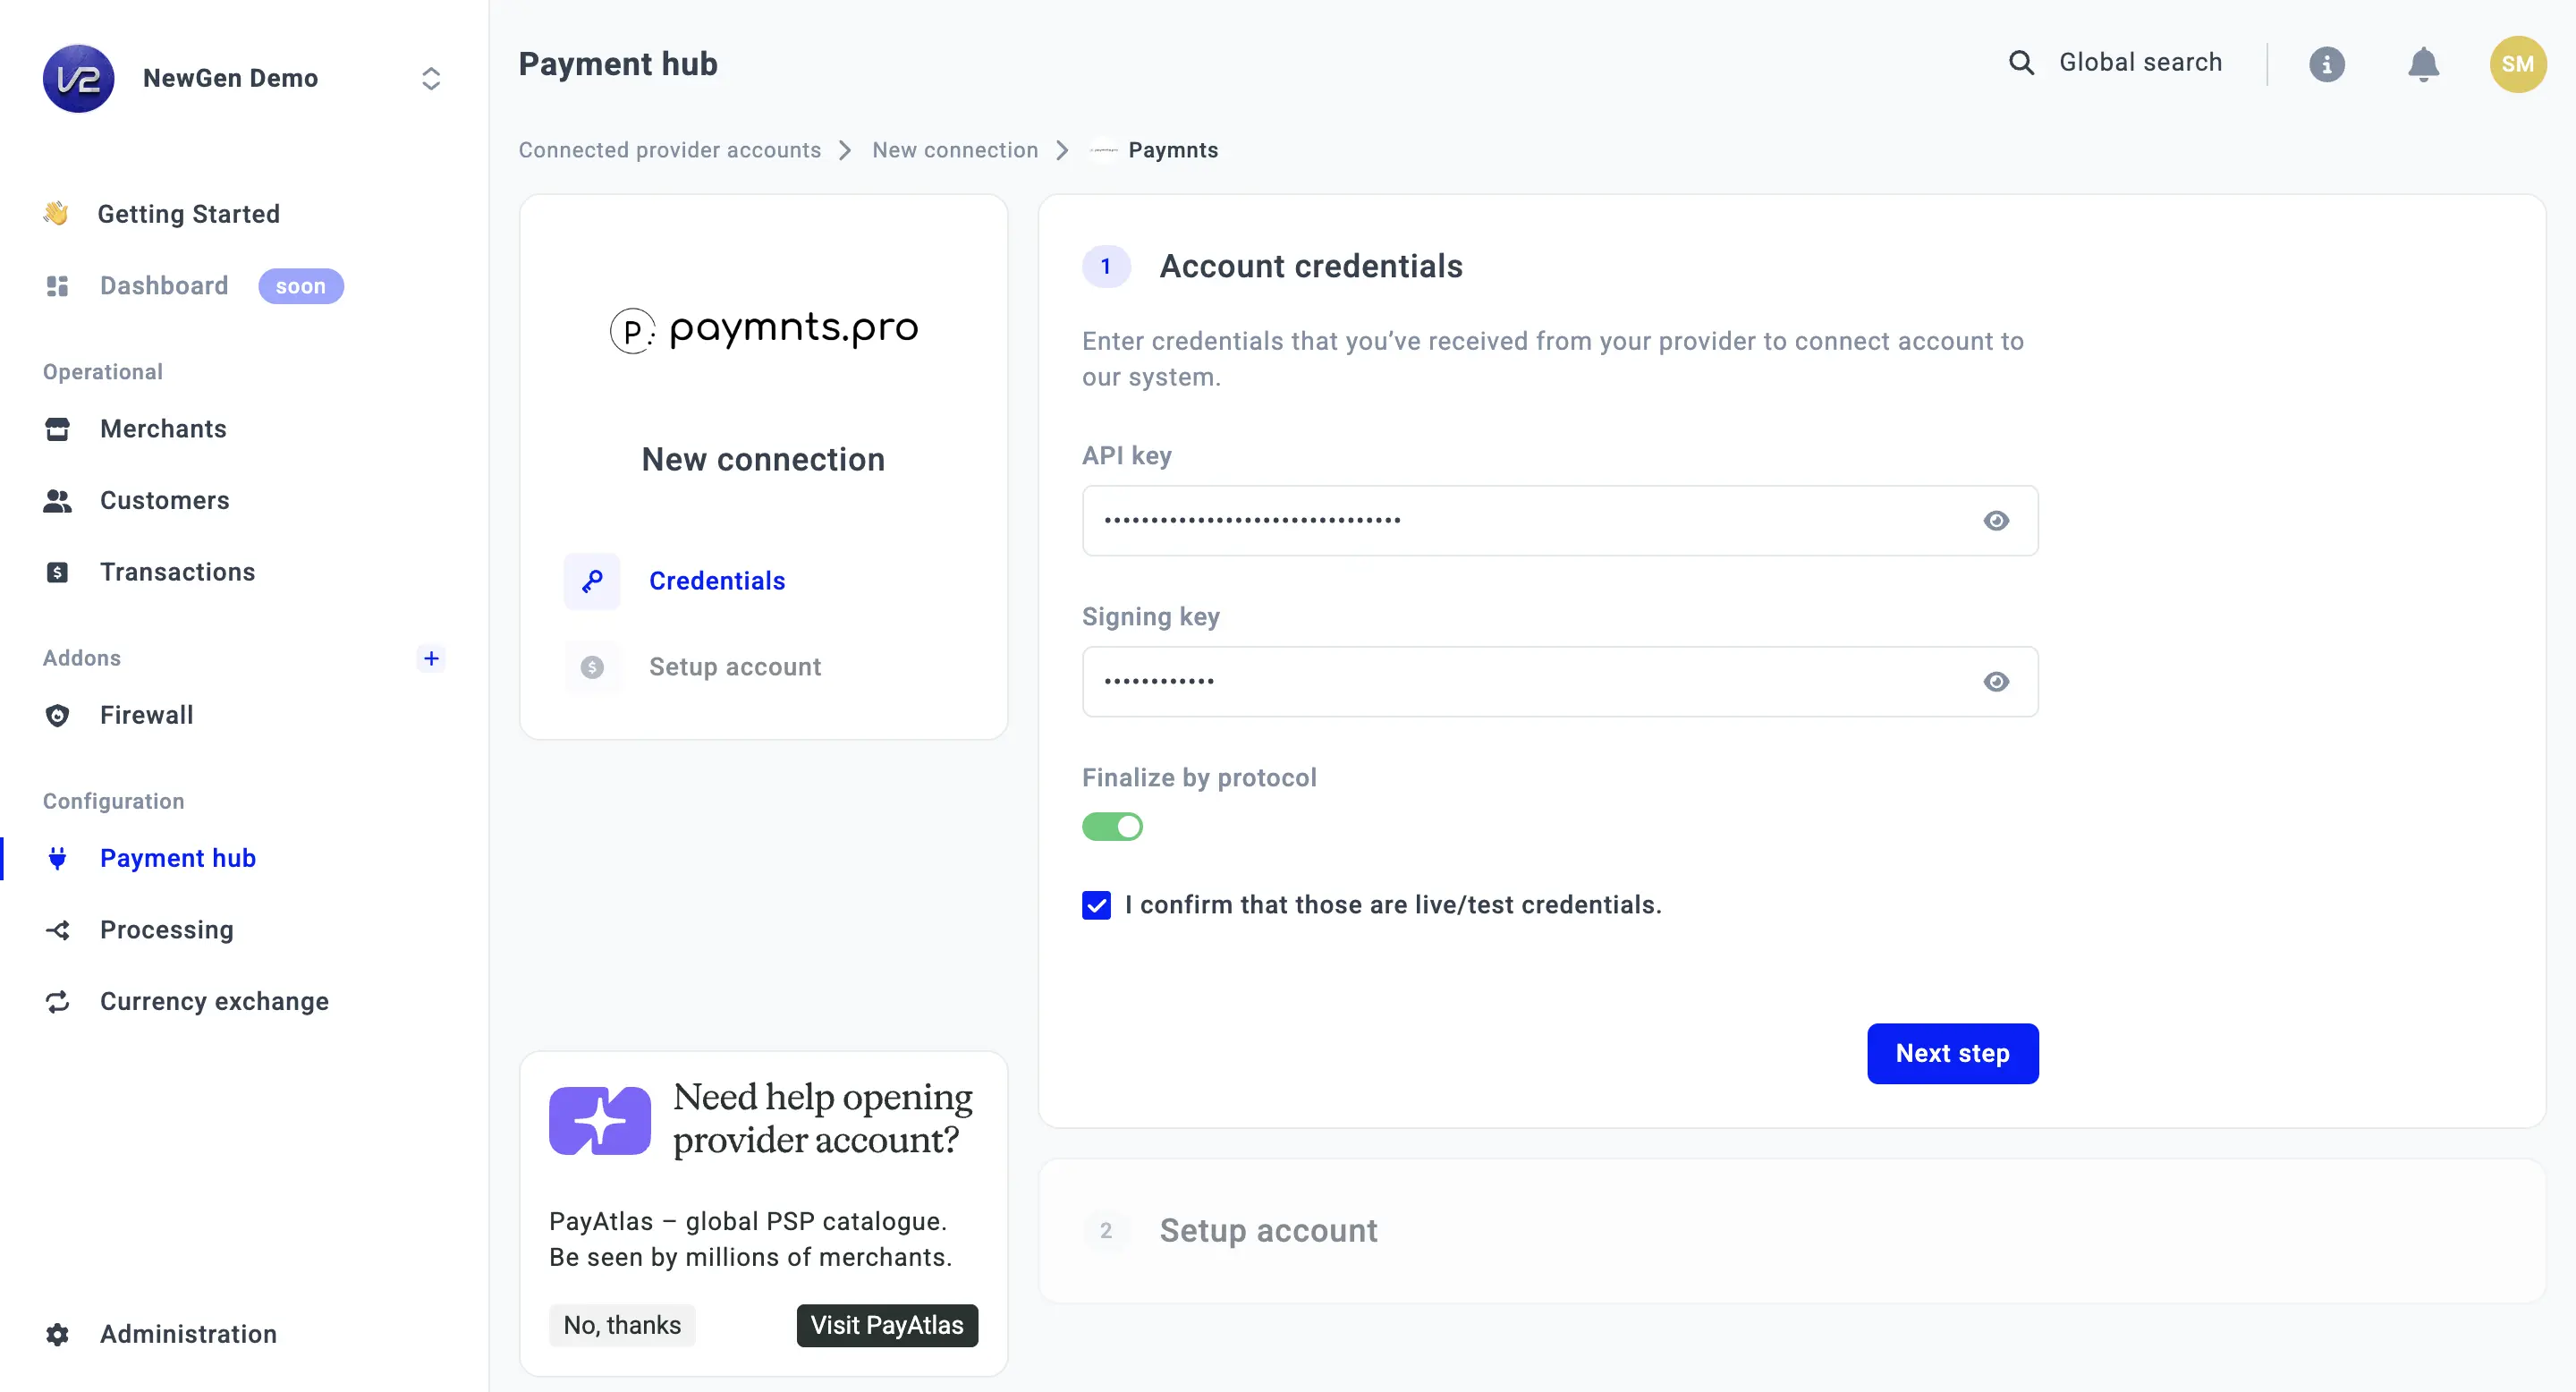Go to New connection breadcrumb

coord(954,150)
